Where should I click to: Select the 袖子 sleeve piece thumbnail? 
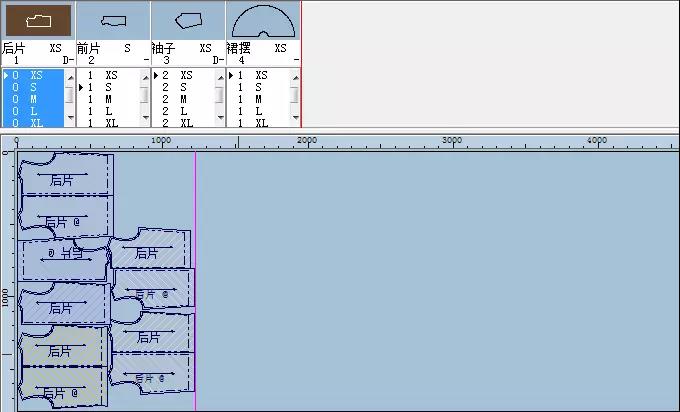pos(187,21)
